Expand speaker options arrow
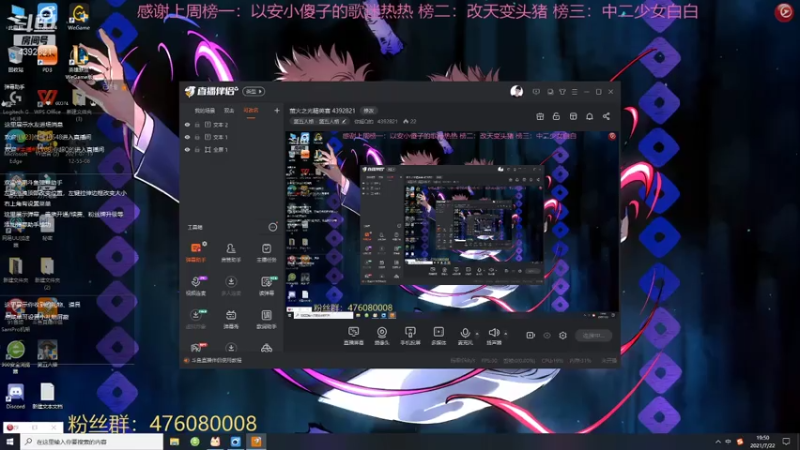Screen dimensions: 800x450 tap(506, 334)
